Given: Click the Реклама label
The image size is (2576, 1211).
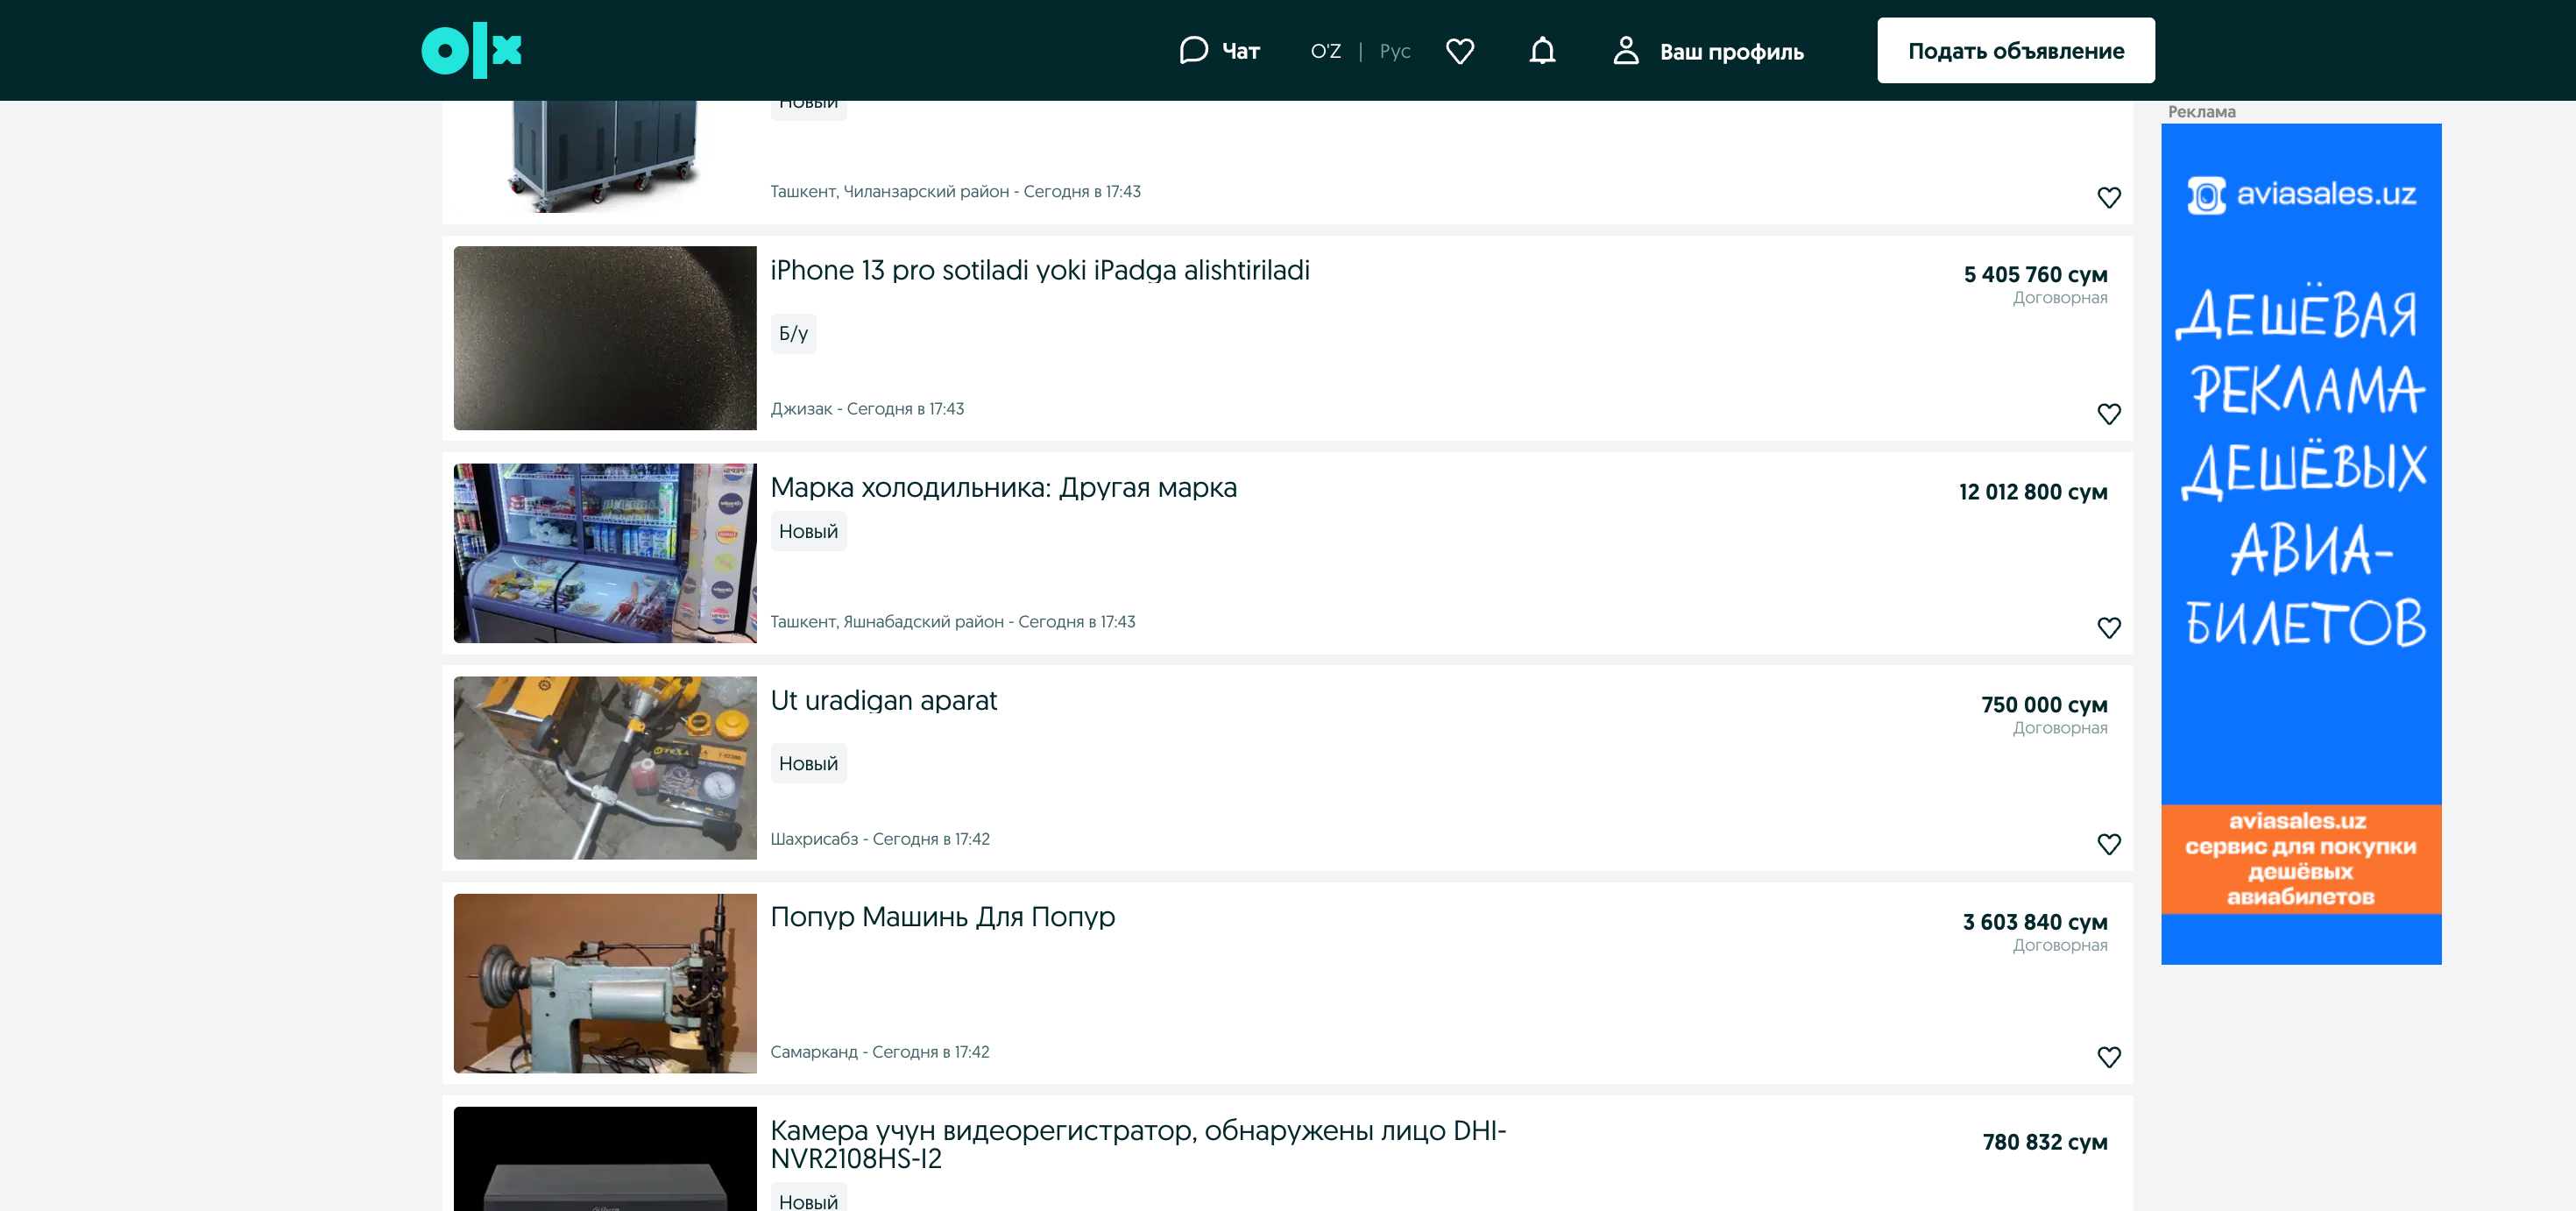Looking at the screenshot, I should click(2201, 112).
